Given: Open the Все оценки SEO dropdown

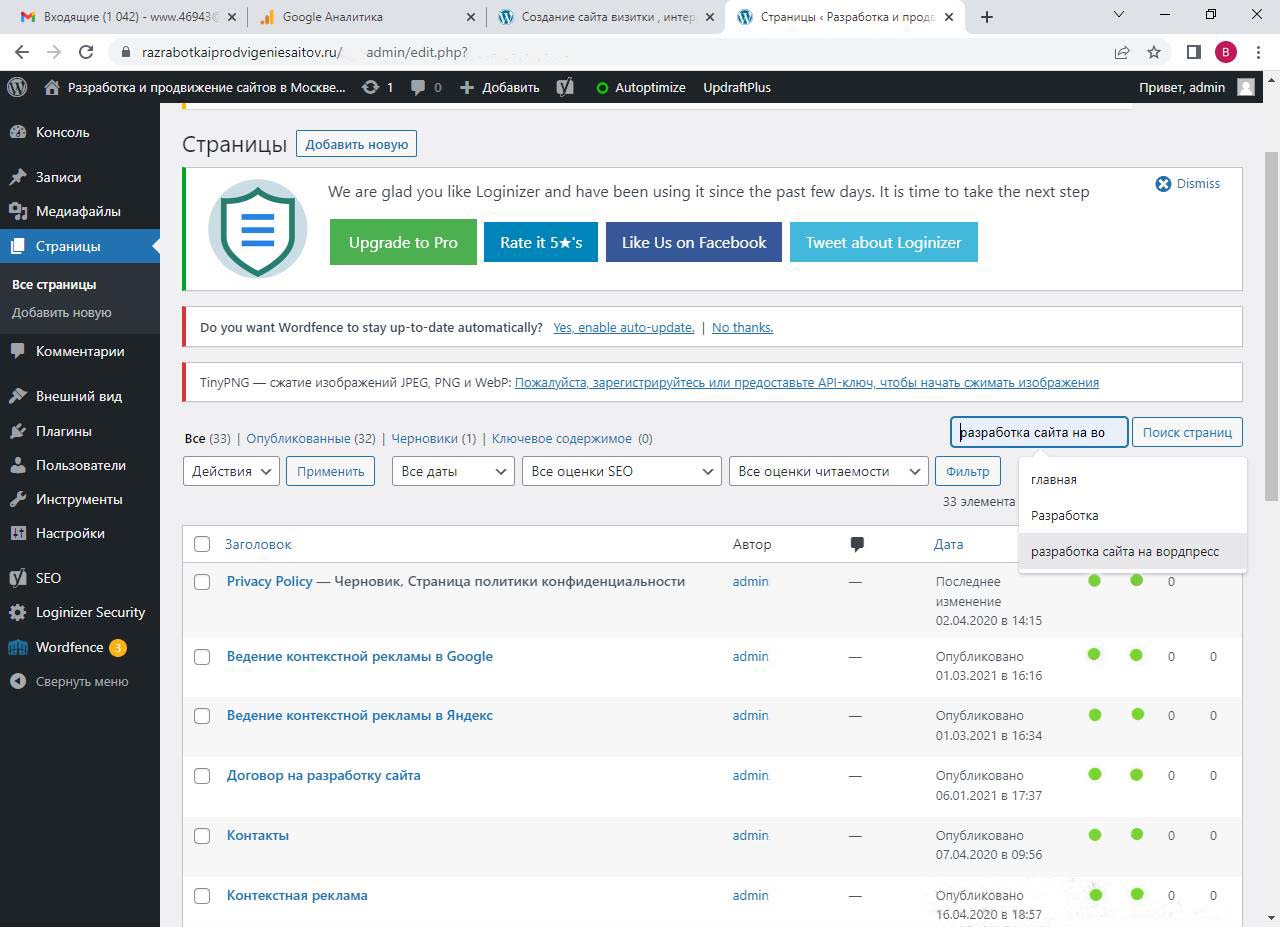Looking at the screenshot, I should pos(621,471).
